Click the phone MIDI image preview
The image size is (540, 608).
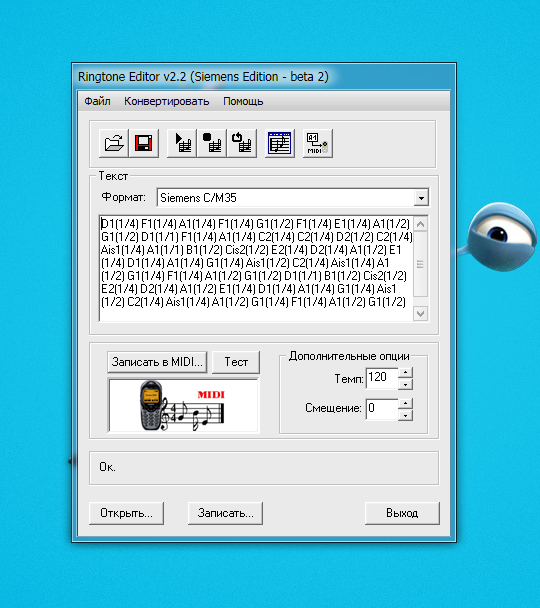click(x=184, y=406)
